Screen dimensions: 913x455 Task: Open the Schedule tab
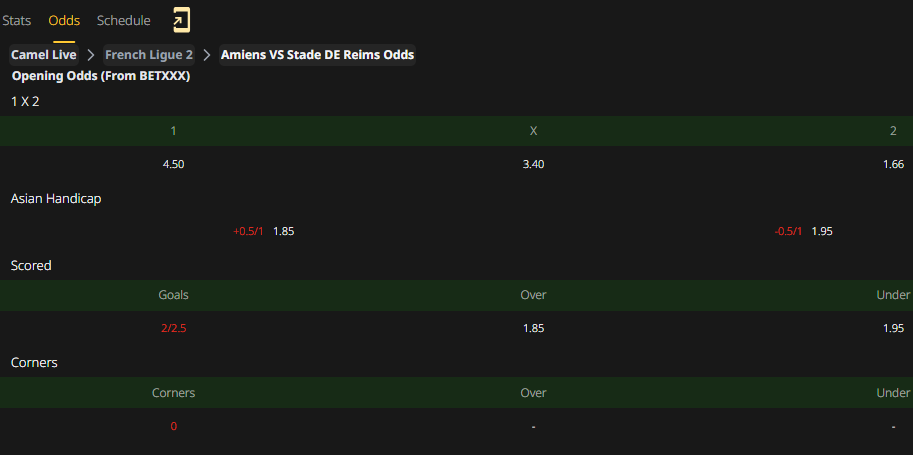pos(123,21)
